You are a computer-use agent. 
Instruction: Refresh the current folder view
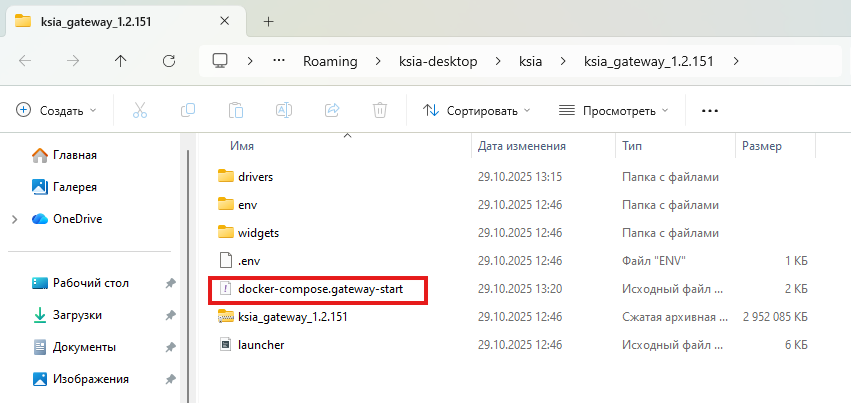(169, 61)
